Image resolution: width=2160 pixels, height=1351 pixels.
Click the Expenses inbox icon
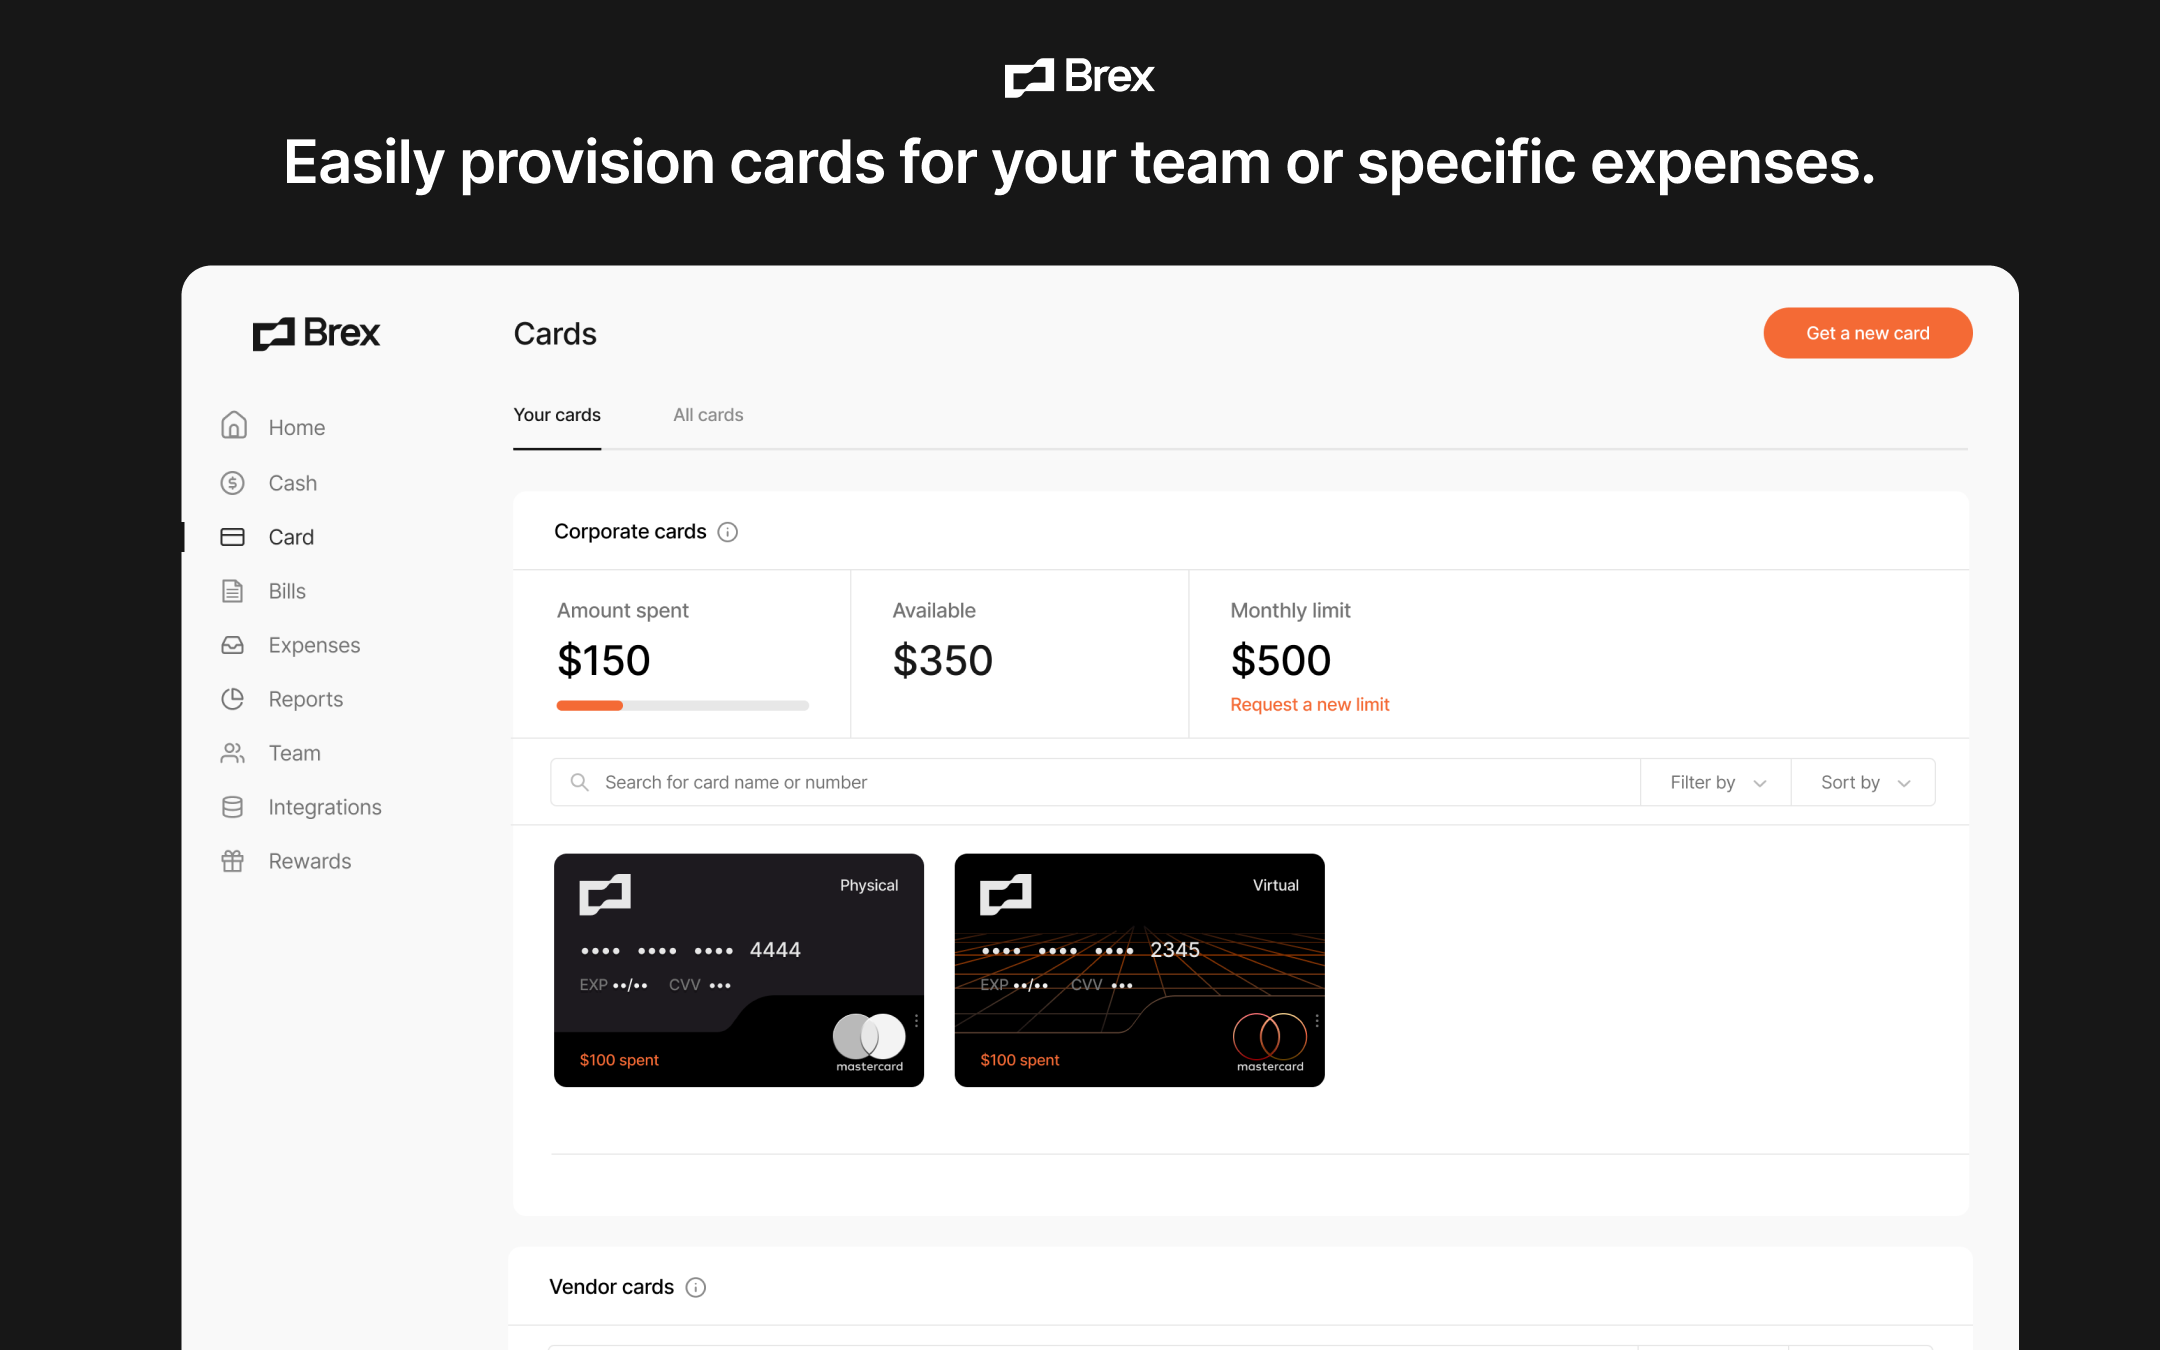point(233,645)
